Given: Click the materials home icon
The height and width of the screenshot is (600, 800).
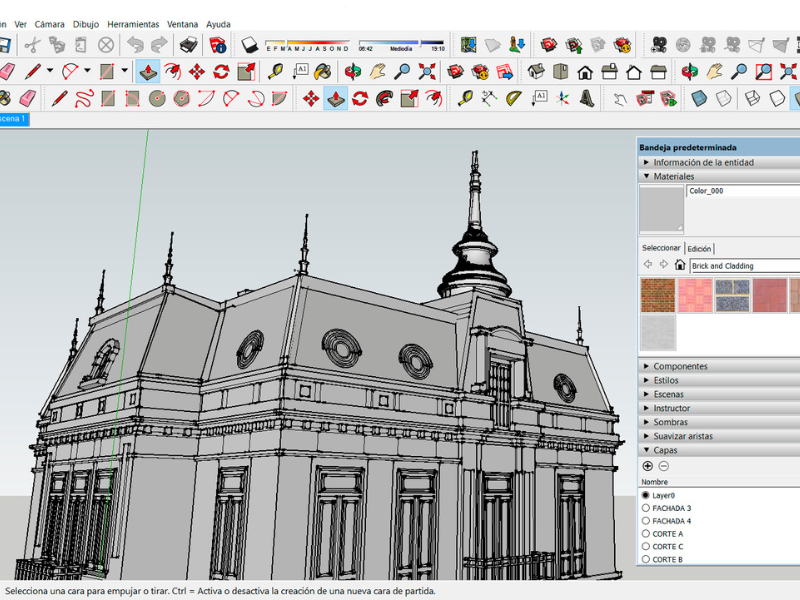Looking at the screenshot, I should (x=680, y=265).
